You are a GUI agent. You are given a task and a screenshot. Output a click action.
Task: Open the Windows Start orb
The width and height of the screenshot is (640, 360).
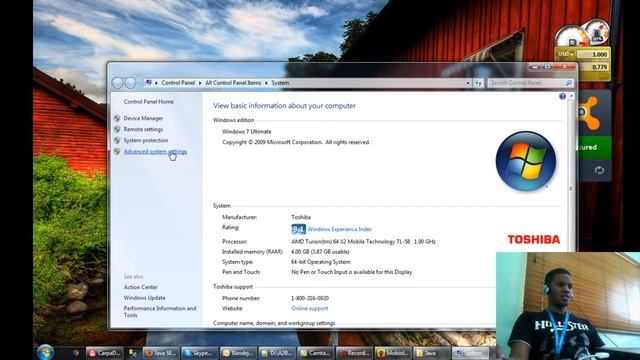coord(45,353)
